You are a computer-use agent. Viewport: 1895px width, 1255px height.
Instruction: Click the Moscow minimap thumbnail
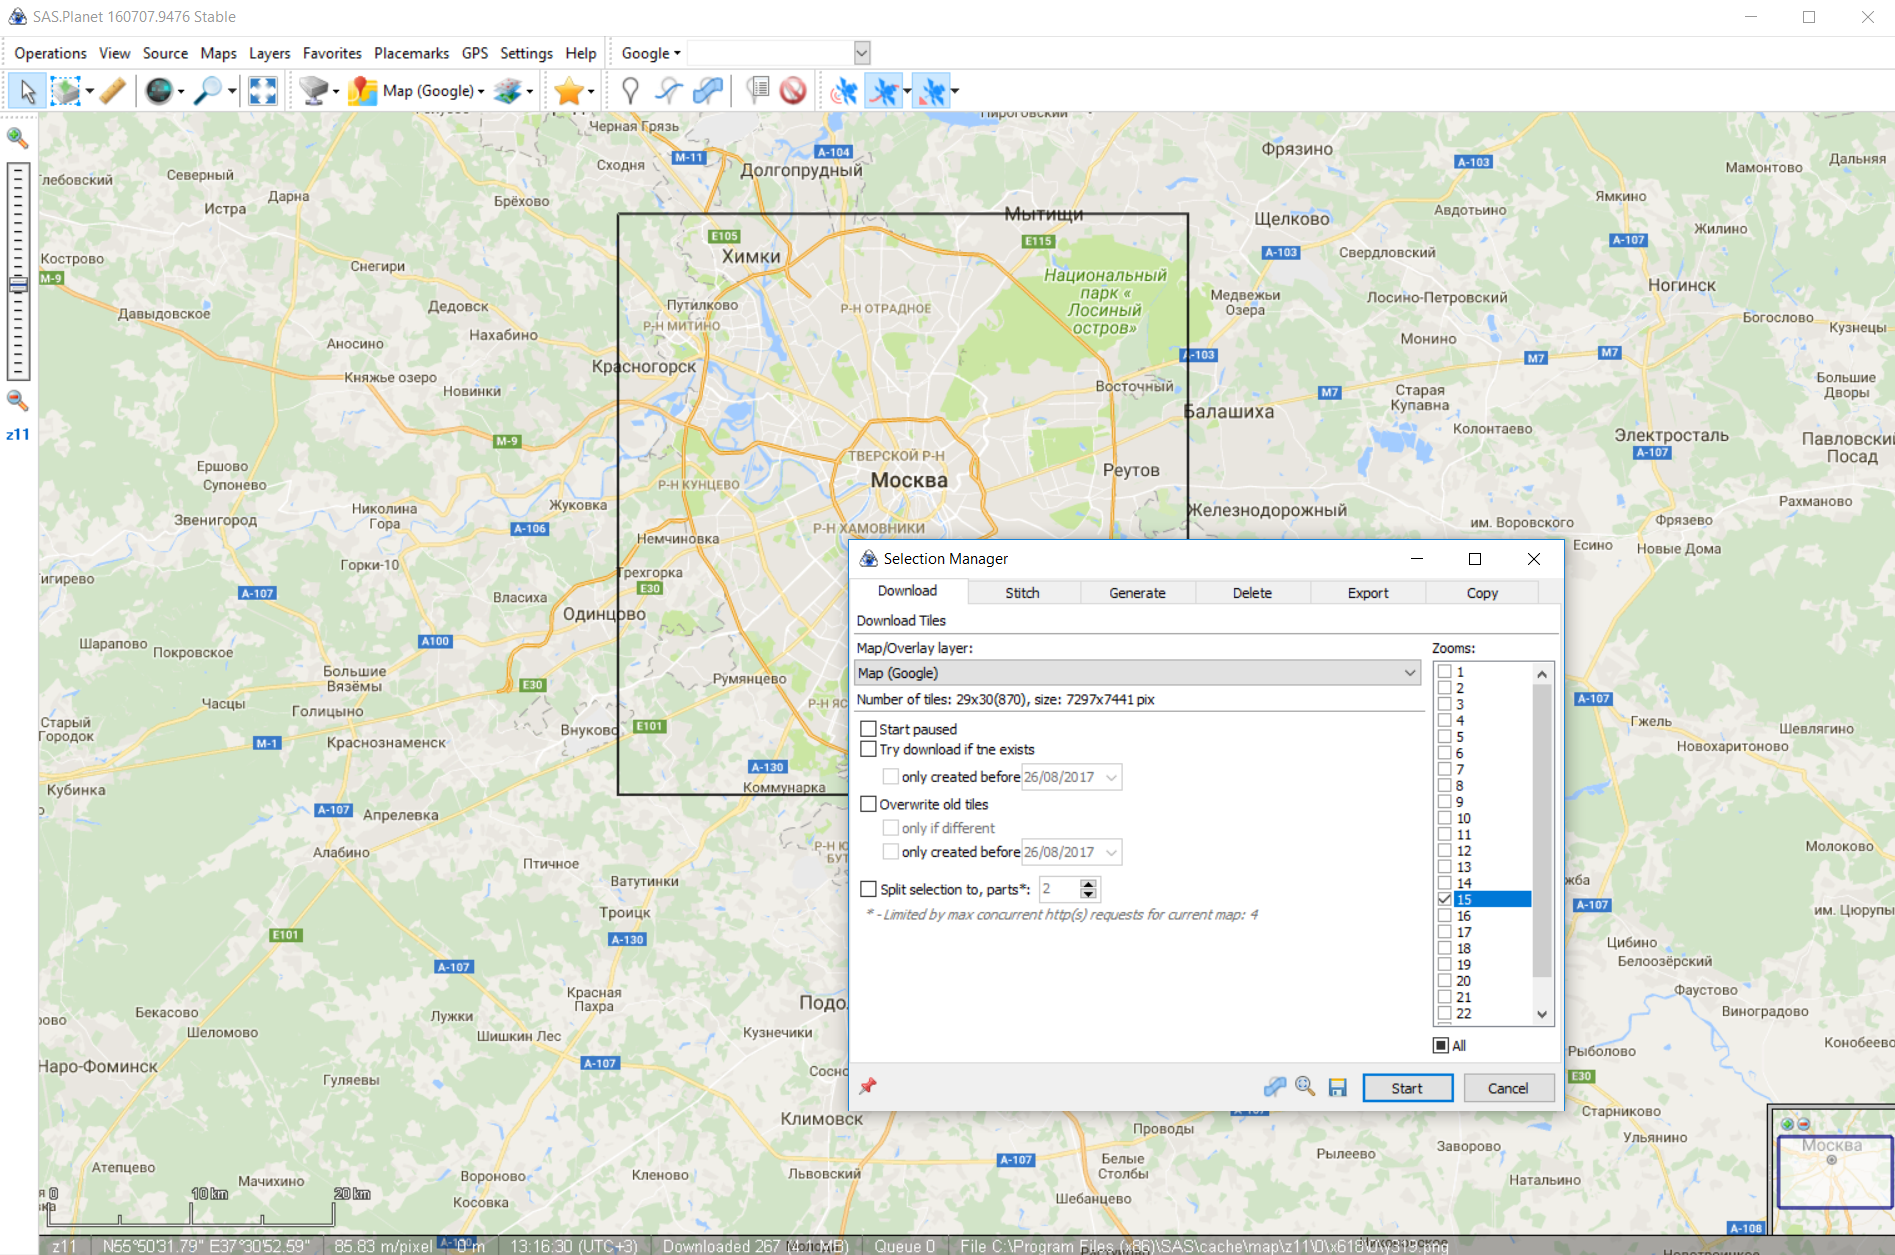point(1835,1172)
